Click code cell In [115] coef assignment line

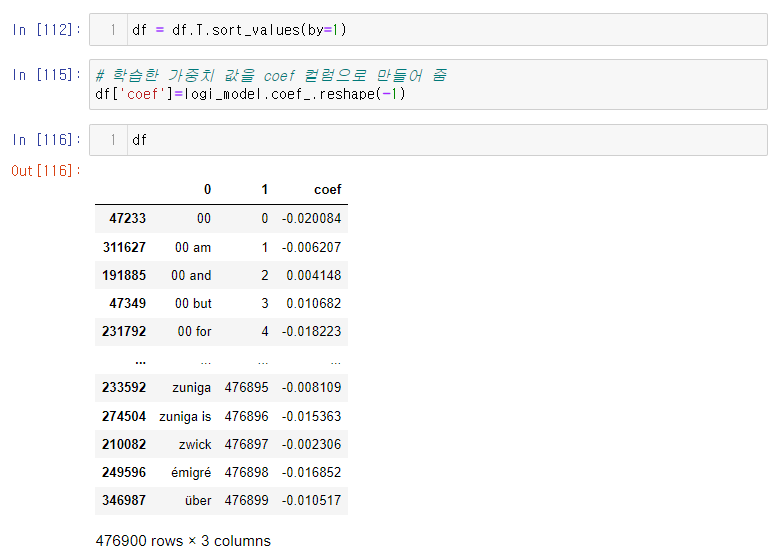click(x=250, y=94)
